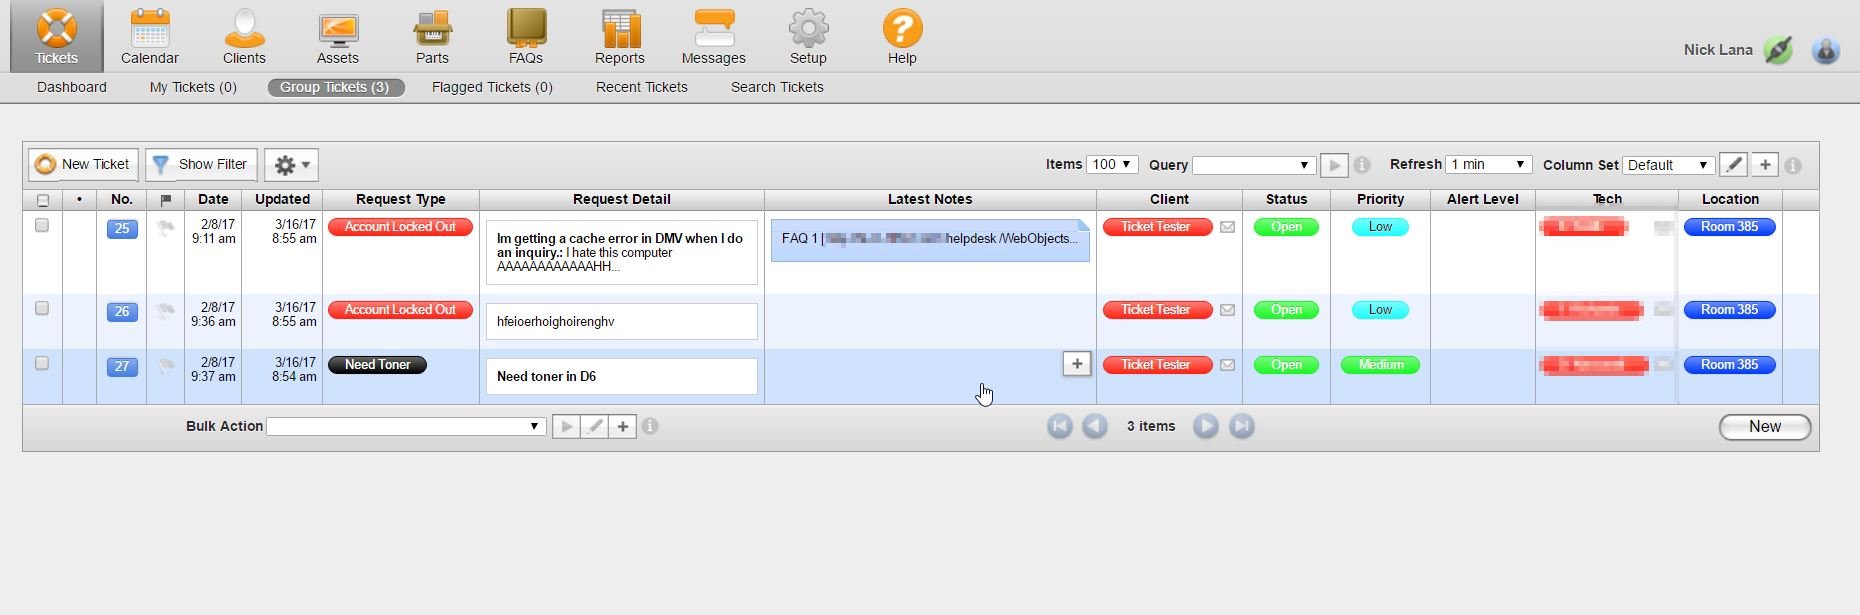Open the Refresh interval dropdown
The width and height of the screenshot is (1860, 615).
1489,164
